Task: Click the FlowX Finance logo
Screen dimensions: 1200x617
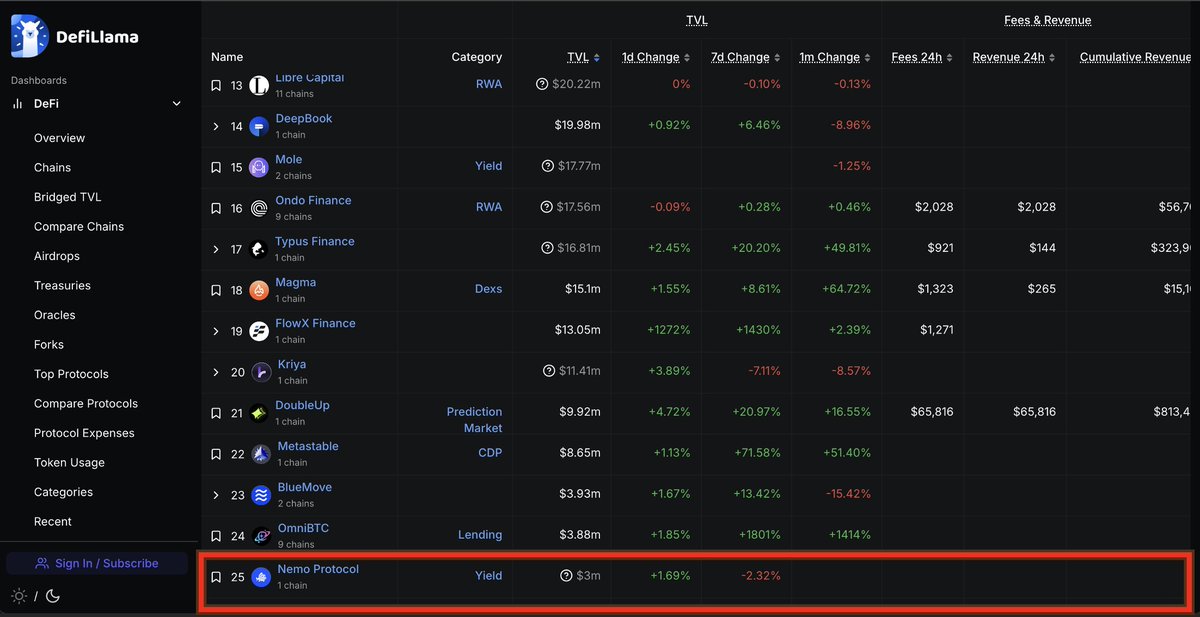Action: tap(259, 331)
